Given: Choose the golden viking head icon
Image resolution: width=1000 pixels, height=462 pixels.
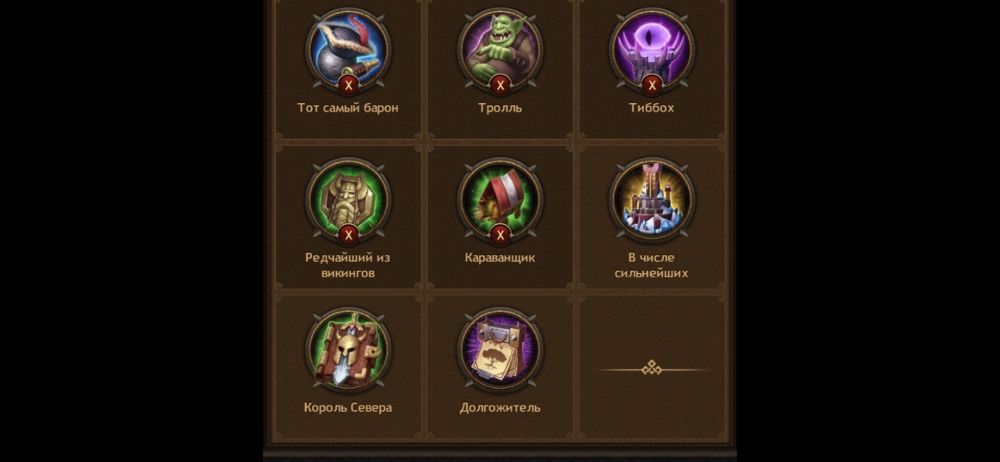Looking at the screenshot, I should (x=348, y=198).
